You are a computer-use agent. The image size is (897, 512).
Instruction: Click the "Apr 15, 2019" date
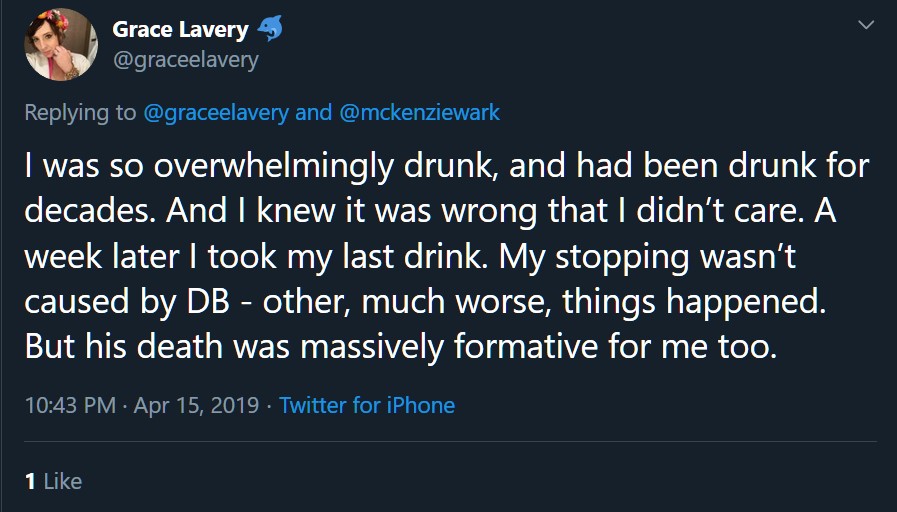[x=196, y=405]
